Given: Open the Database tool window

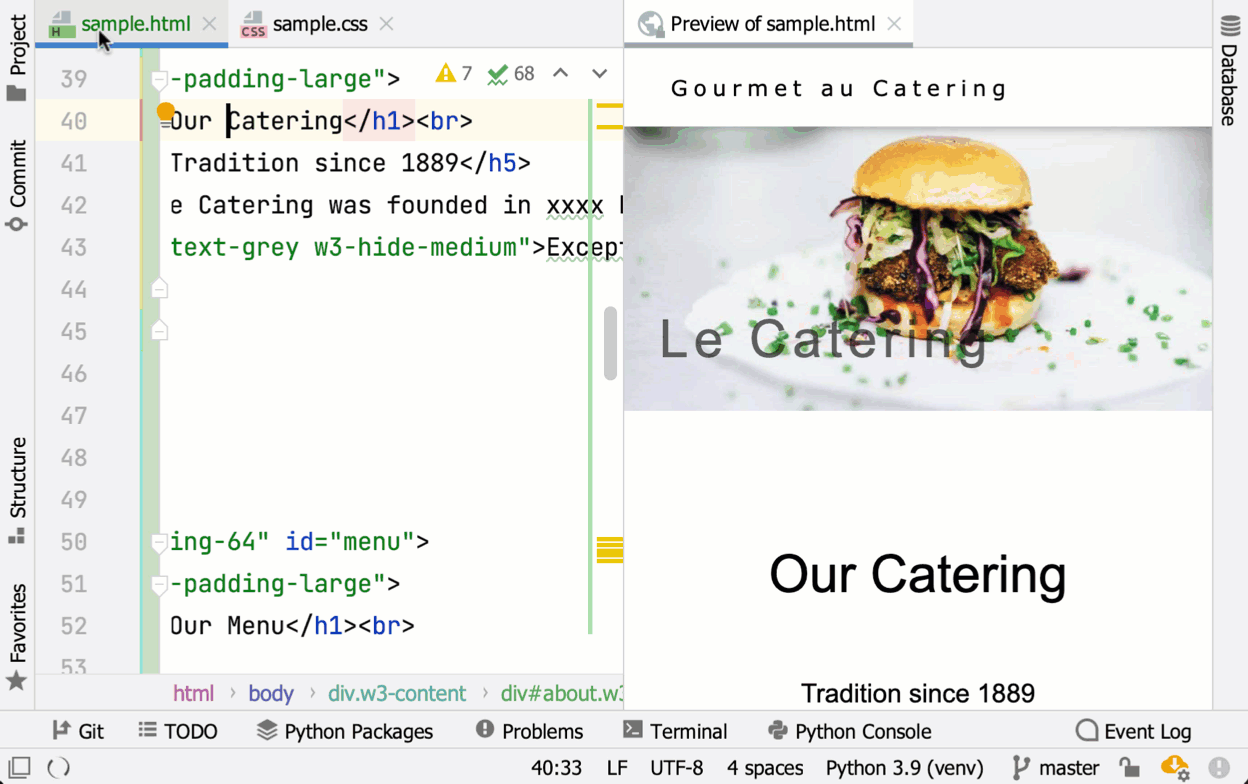Looking at the screenshot, I should tap(1229, 72).
